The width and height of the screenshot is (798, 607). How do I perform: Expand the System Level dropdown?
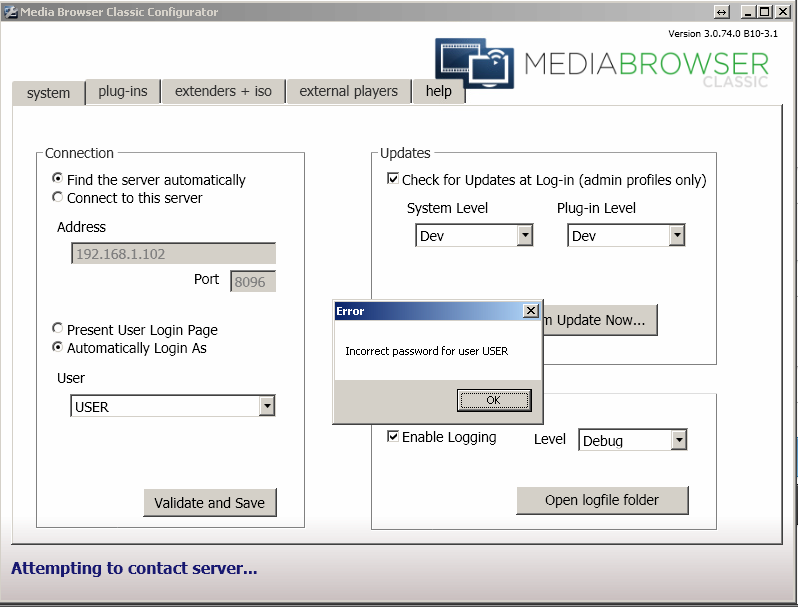pyautogui.click(x=474, y=236)
